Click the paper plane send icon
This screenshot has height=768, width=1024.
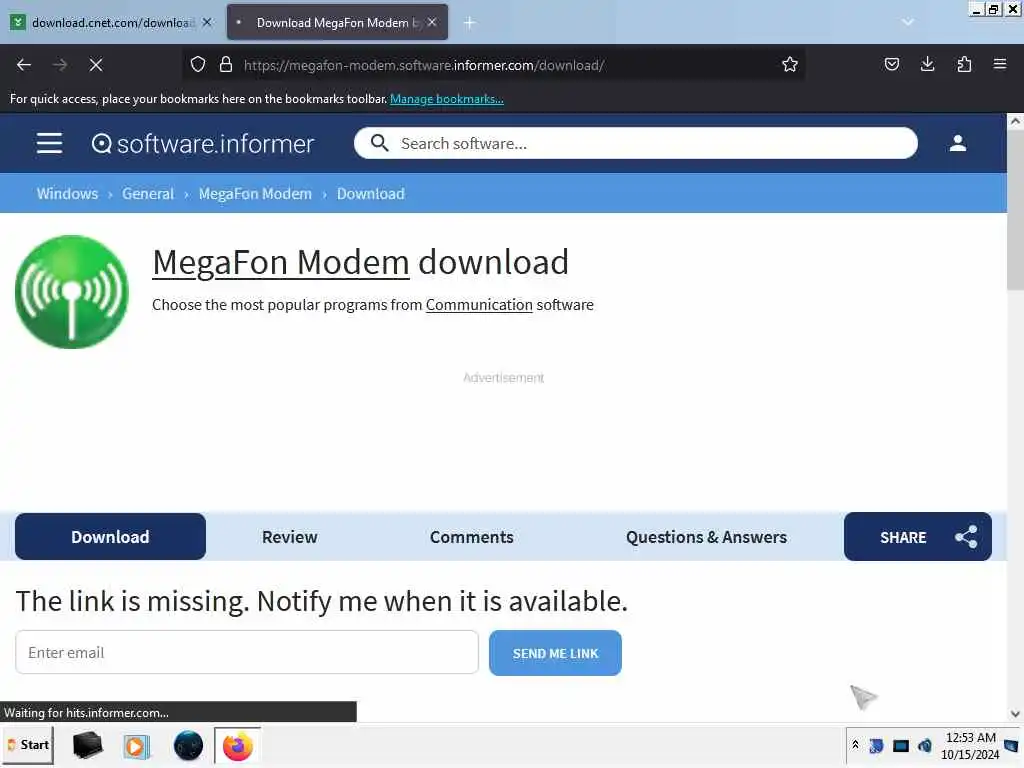(x=863, y=697)
